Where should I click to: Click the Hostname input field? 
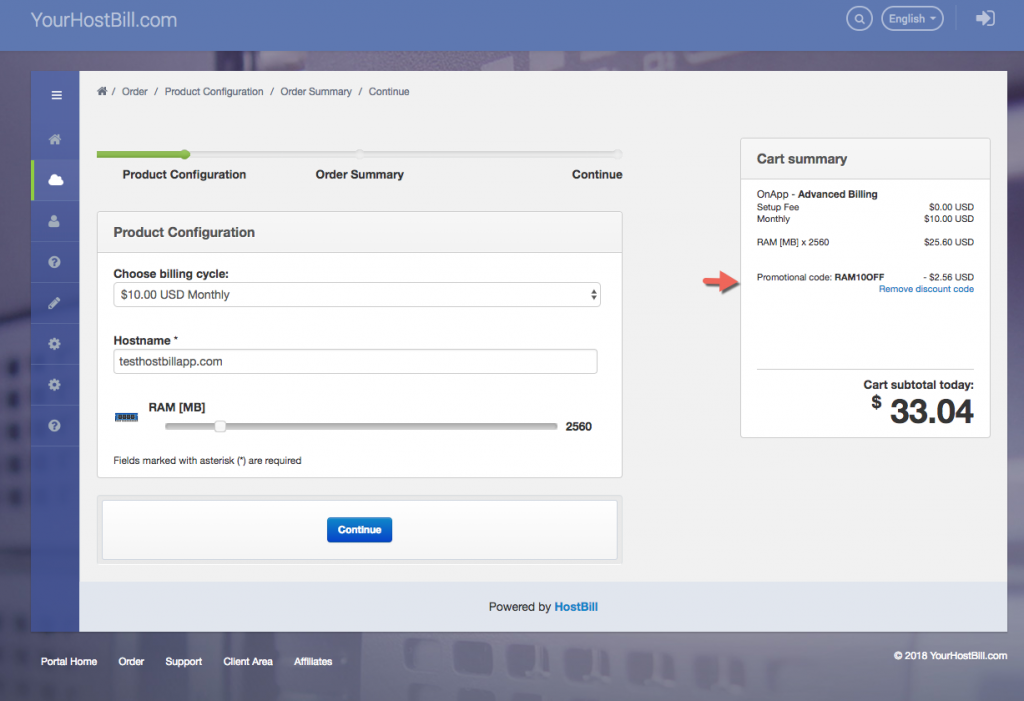355,361
